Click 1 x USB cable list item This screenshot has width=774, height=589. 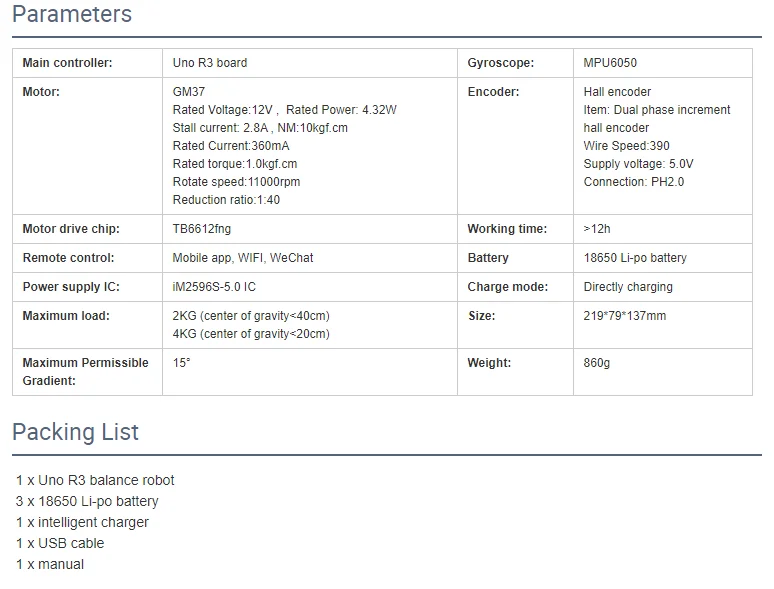tap(60, 543)
